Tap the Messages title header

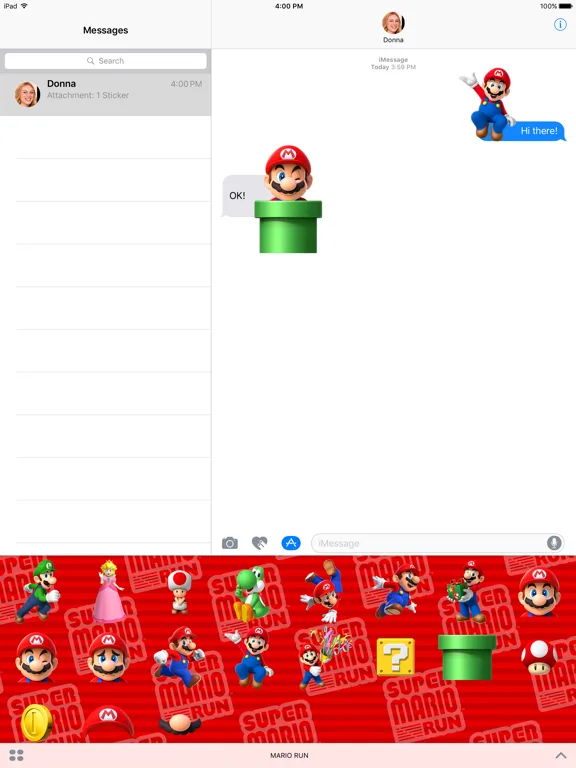[105, 30]
